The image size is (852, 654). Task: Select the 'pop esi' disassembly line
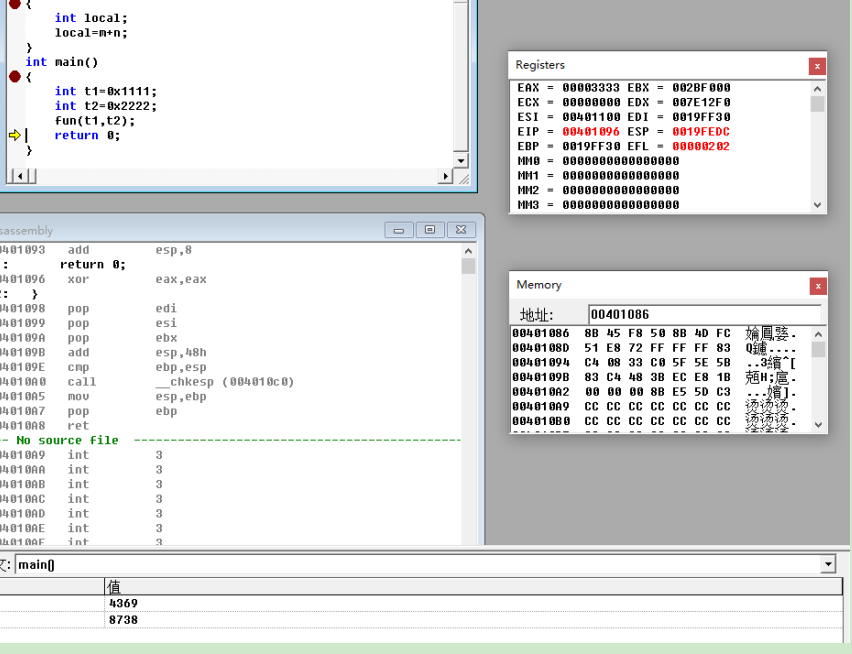click(x=89, y=324)
